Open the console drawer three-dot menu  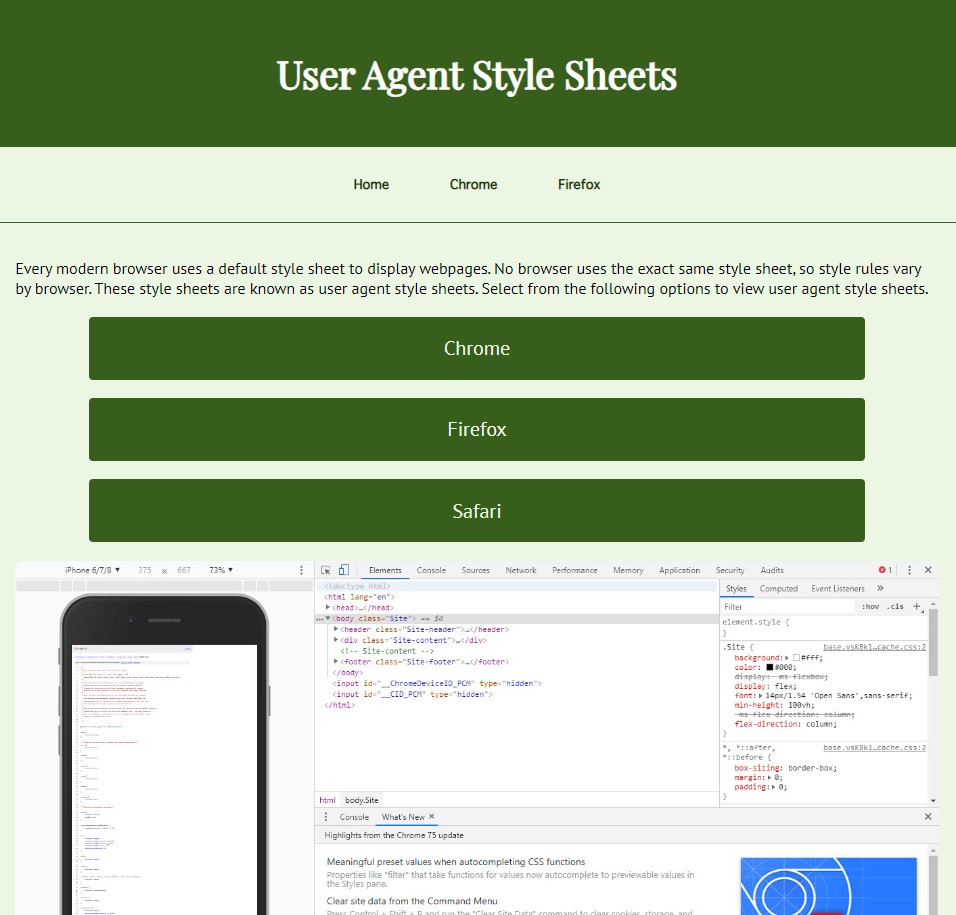pos(325,817)
